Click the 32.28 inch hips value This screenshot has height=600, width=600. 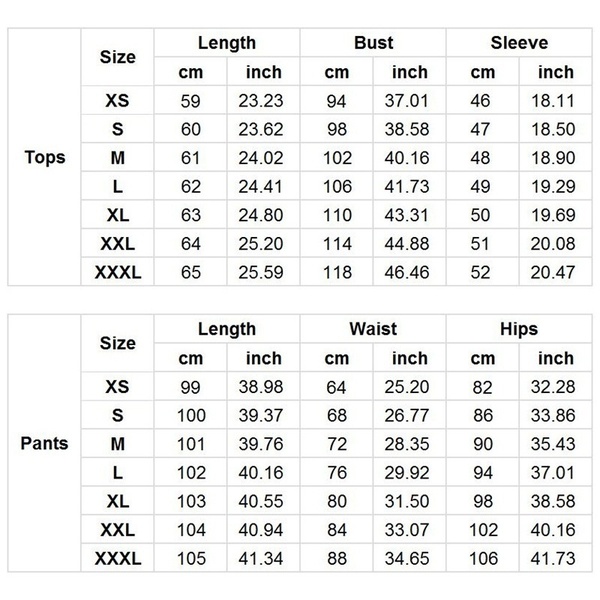point(556,386)
